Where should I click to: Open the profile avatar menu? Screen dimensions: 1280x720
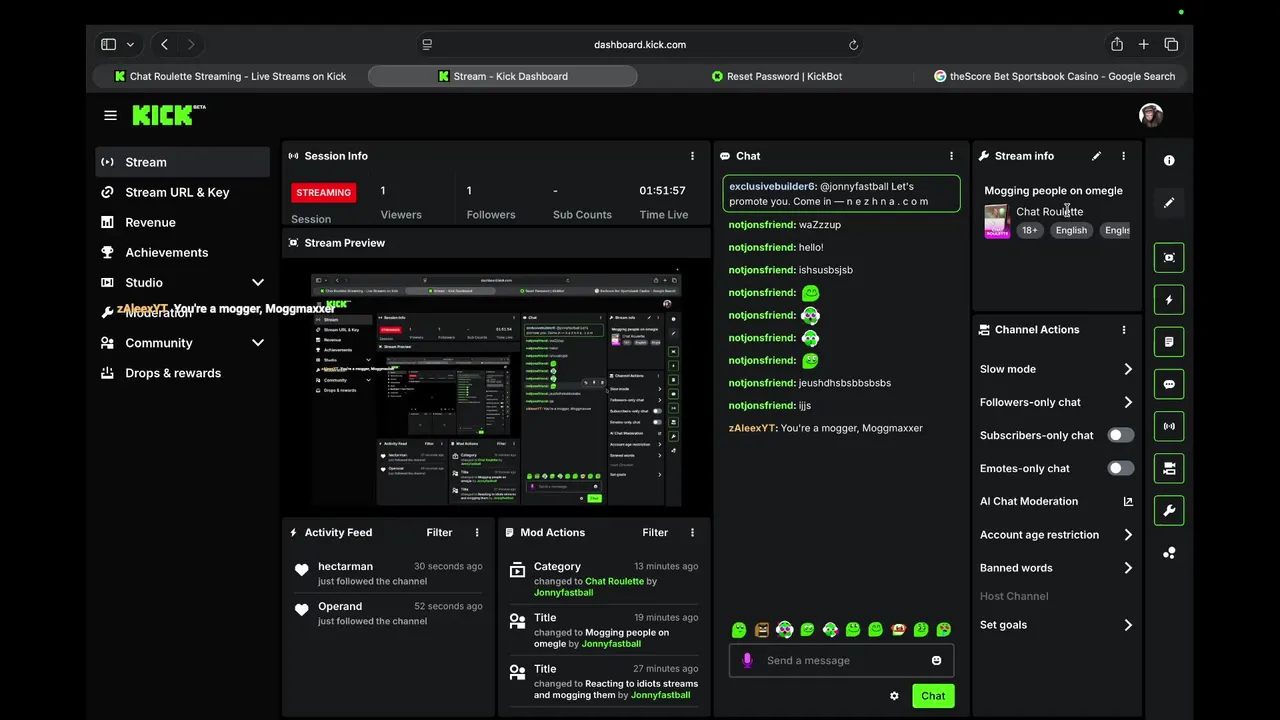[x=1151, y=115]
